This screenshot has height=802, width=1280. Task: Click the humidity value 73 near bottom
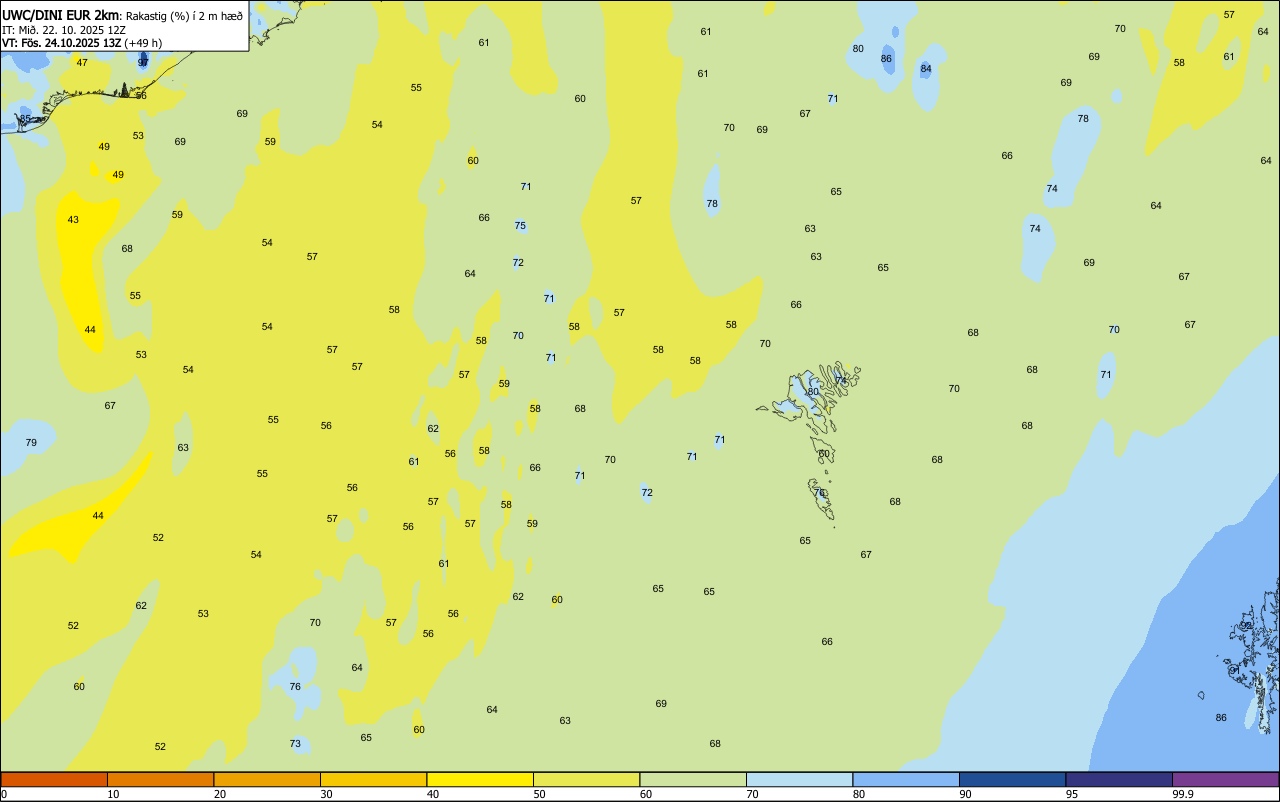(x=295, y=744)
